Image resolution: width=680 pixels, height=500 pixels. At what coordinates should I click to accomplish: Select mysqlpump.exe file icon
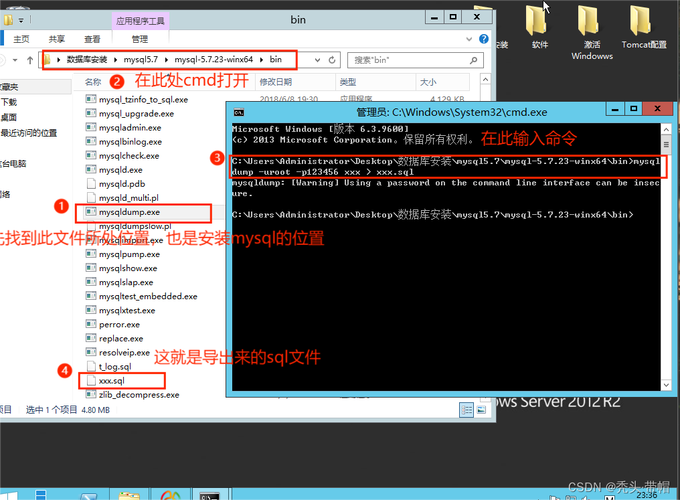(91, 254)
